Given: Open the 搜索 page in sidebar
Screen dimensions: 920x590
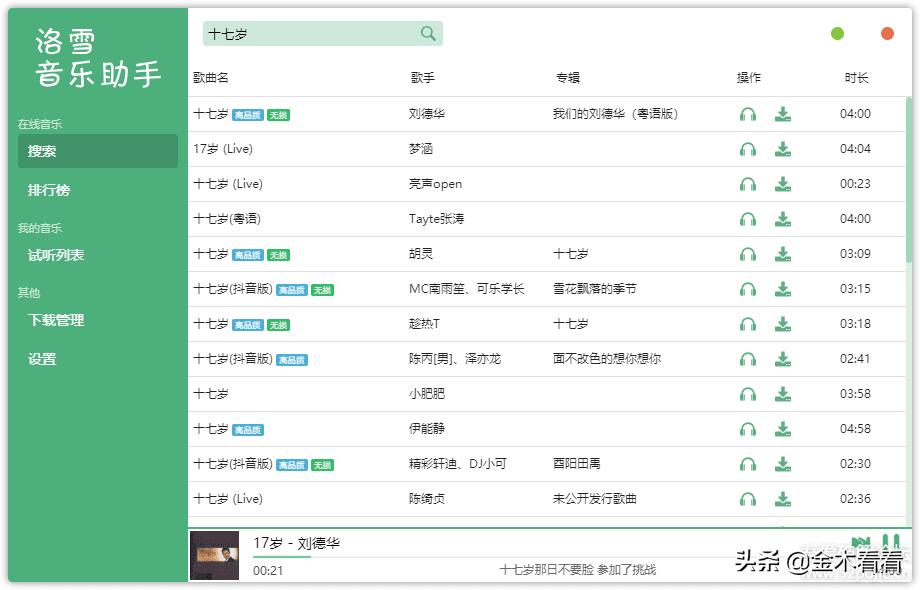Looking at the screenshot, I should click(x=97, y=151).
